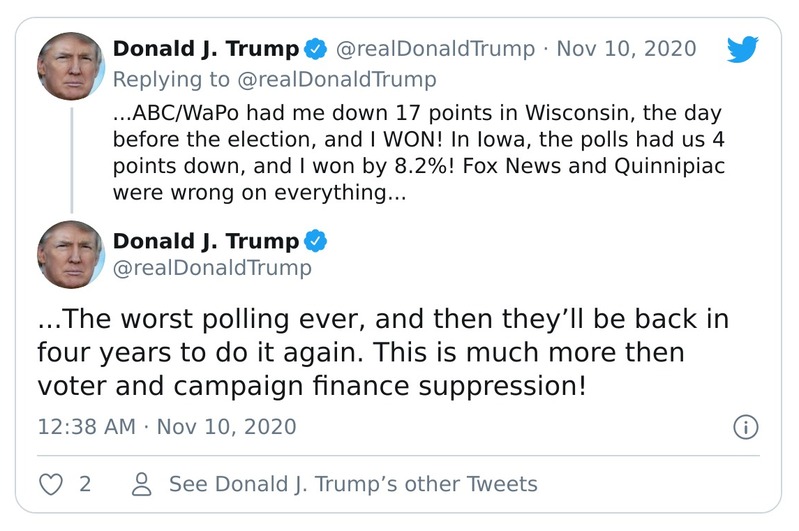Open the profile avatar of the top tweet
Image resolution: width=799 pixels, height=531 pixels.
pos(71,65)
